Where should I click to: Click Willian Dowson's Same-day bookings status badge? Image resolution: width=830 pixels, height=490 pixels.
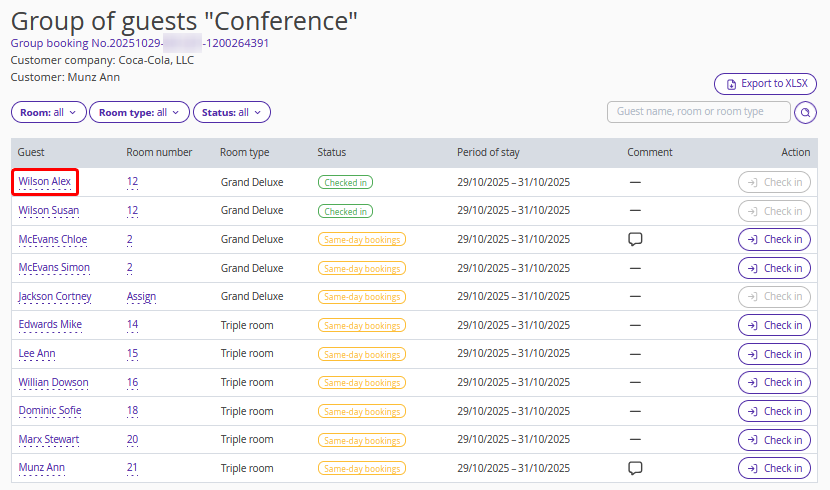(361, 383)
